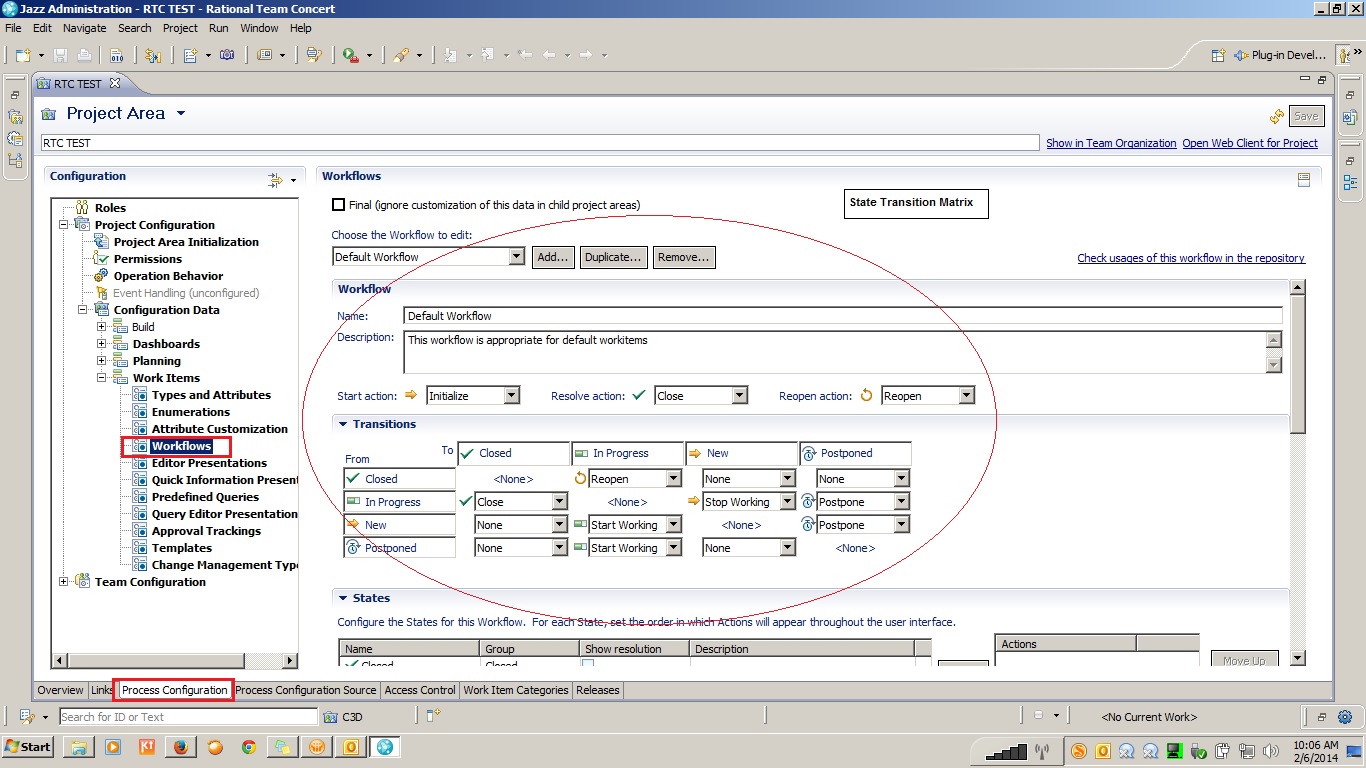Click the Enumerations icon

point(140,412)
